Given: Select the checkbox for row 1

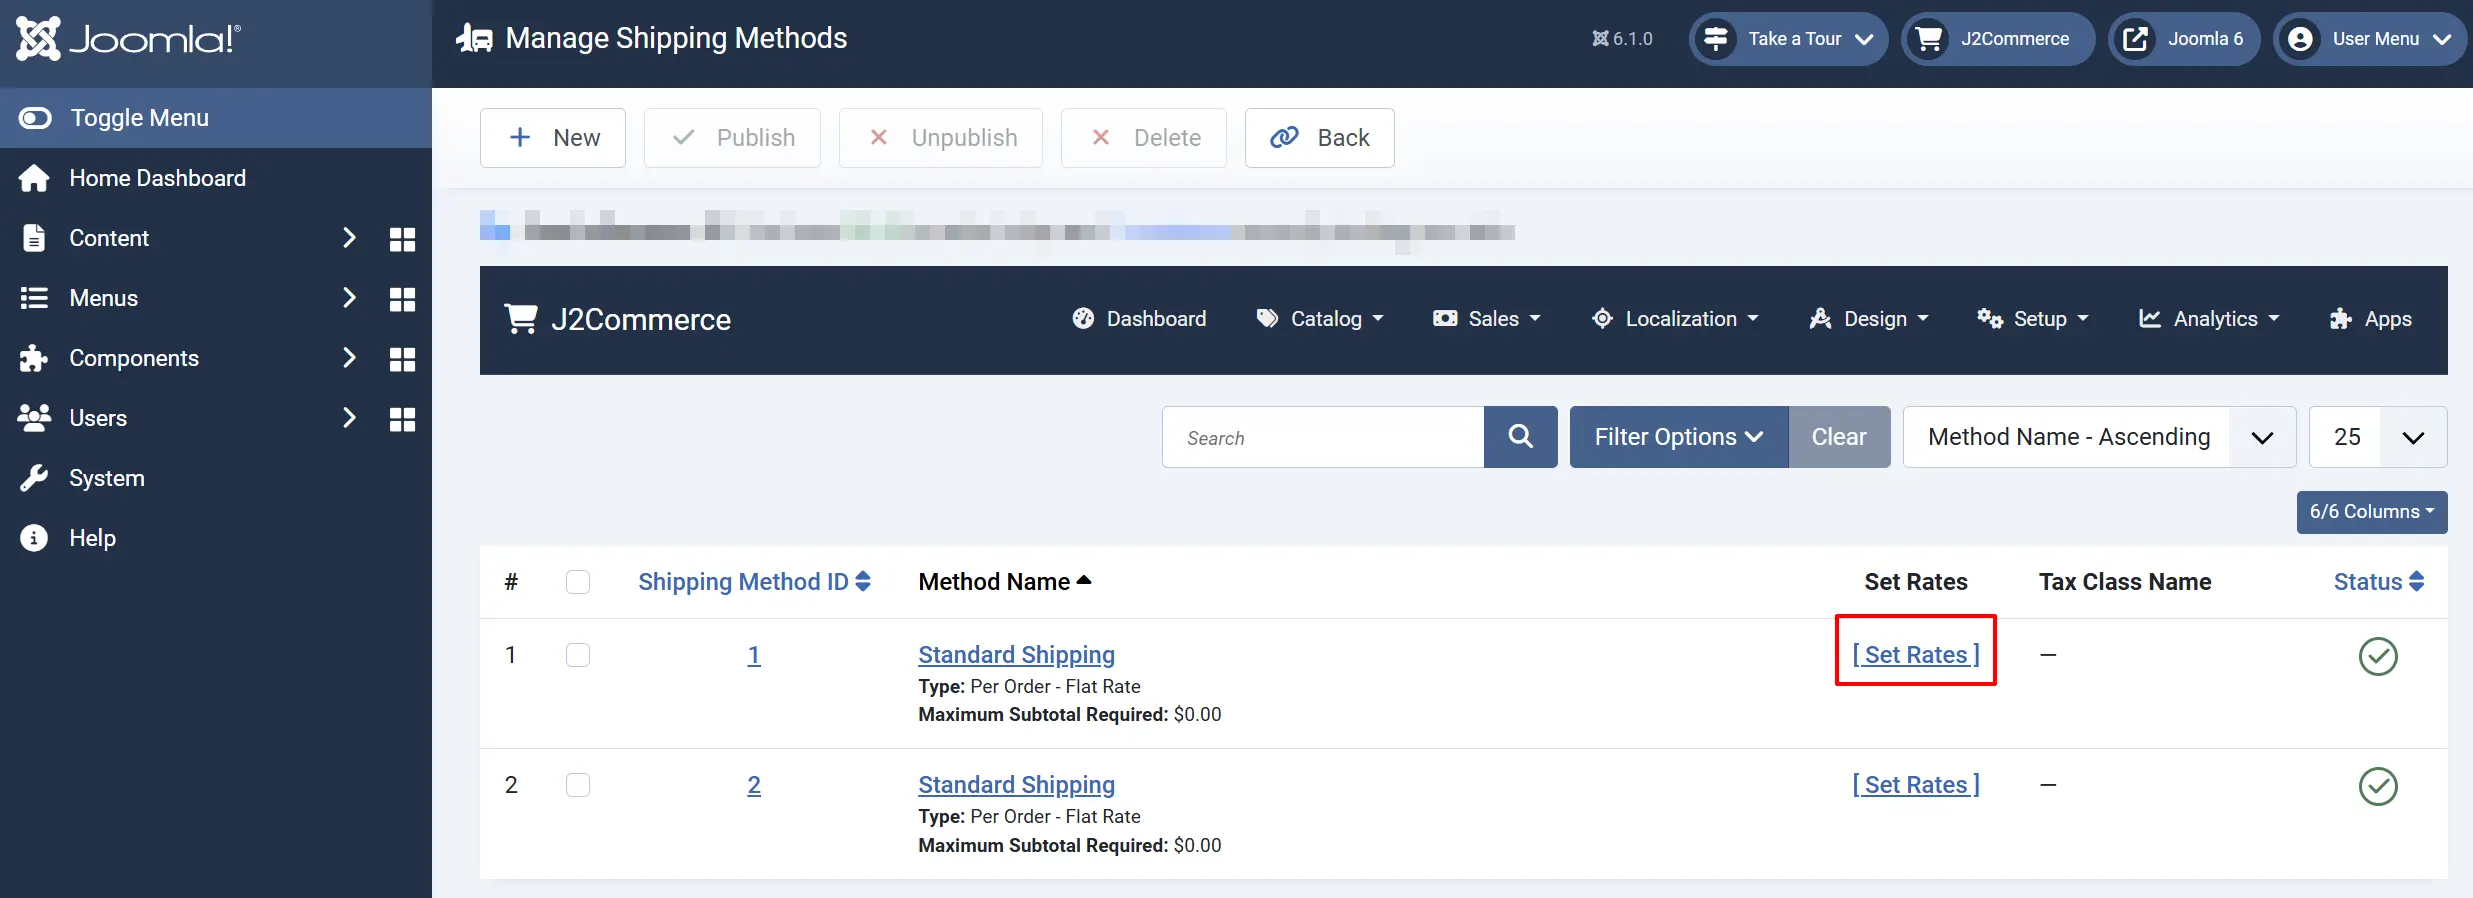Looking at the screenshot, I should pyautogui.click(x=578, y=655).
